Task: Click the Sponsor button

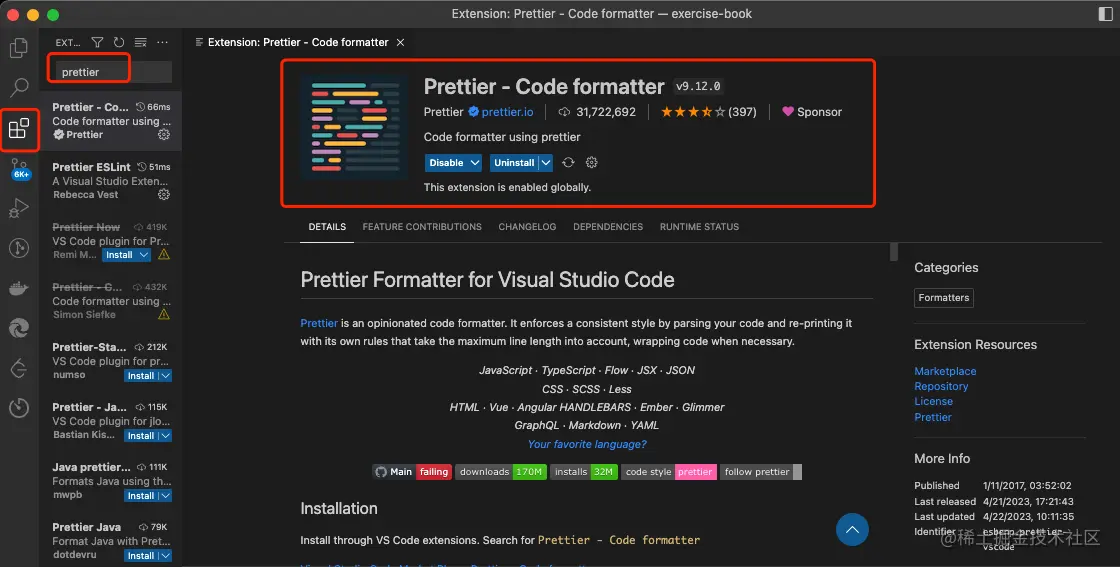Action: [811, 112]
